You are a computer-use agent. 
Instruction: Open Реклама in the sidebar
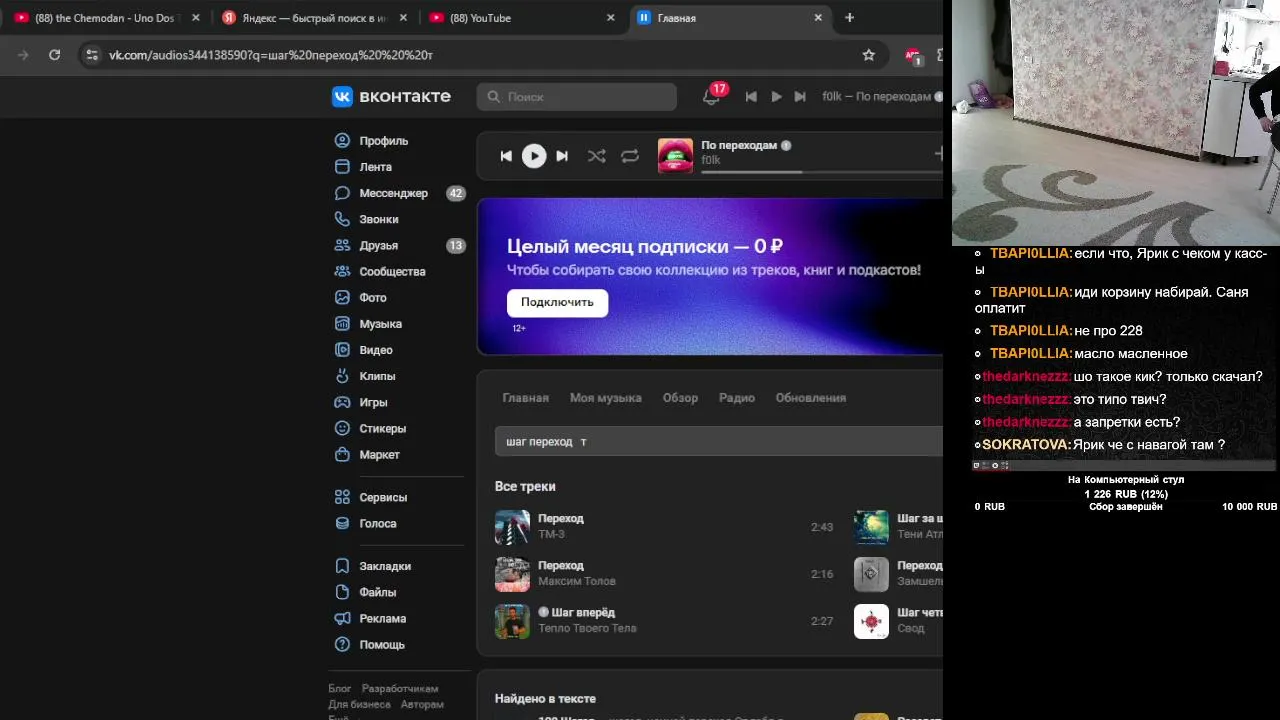[370, 618]
